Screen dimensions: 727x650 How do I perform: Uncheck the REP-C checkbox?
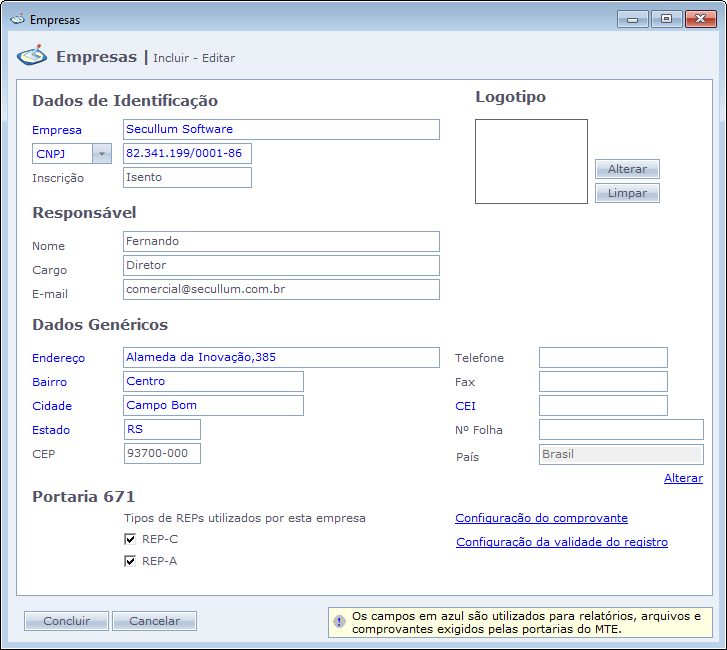tap(130, 539)
